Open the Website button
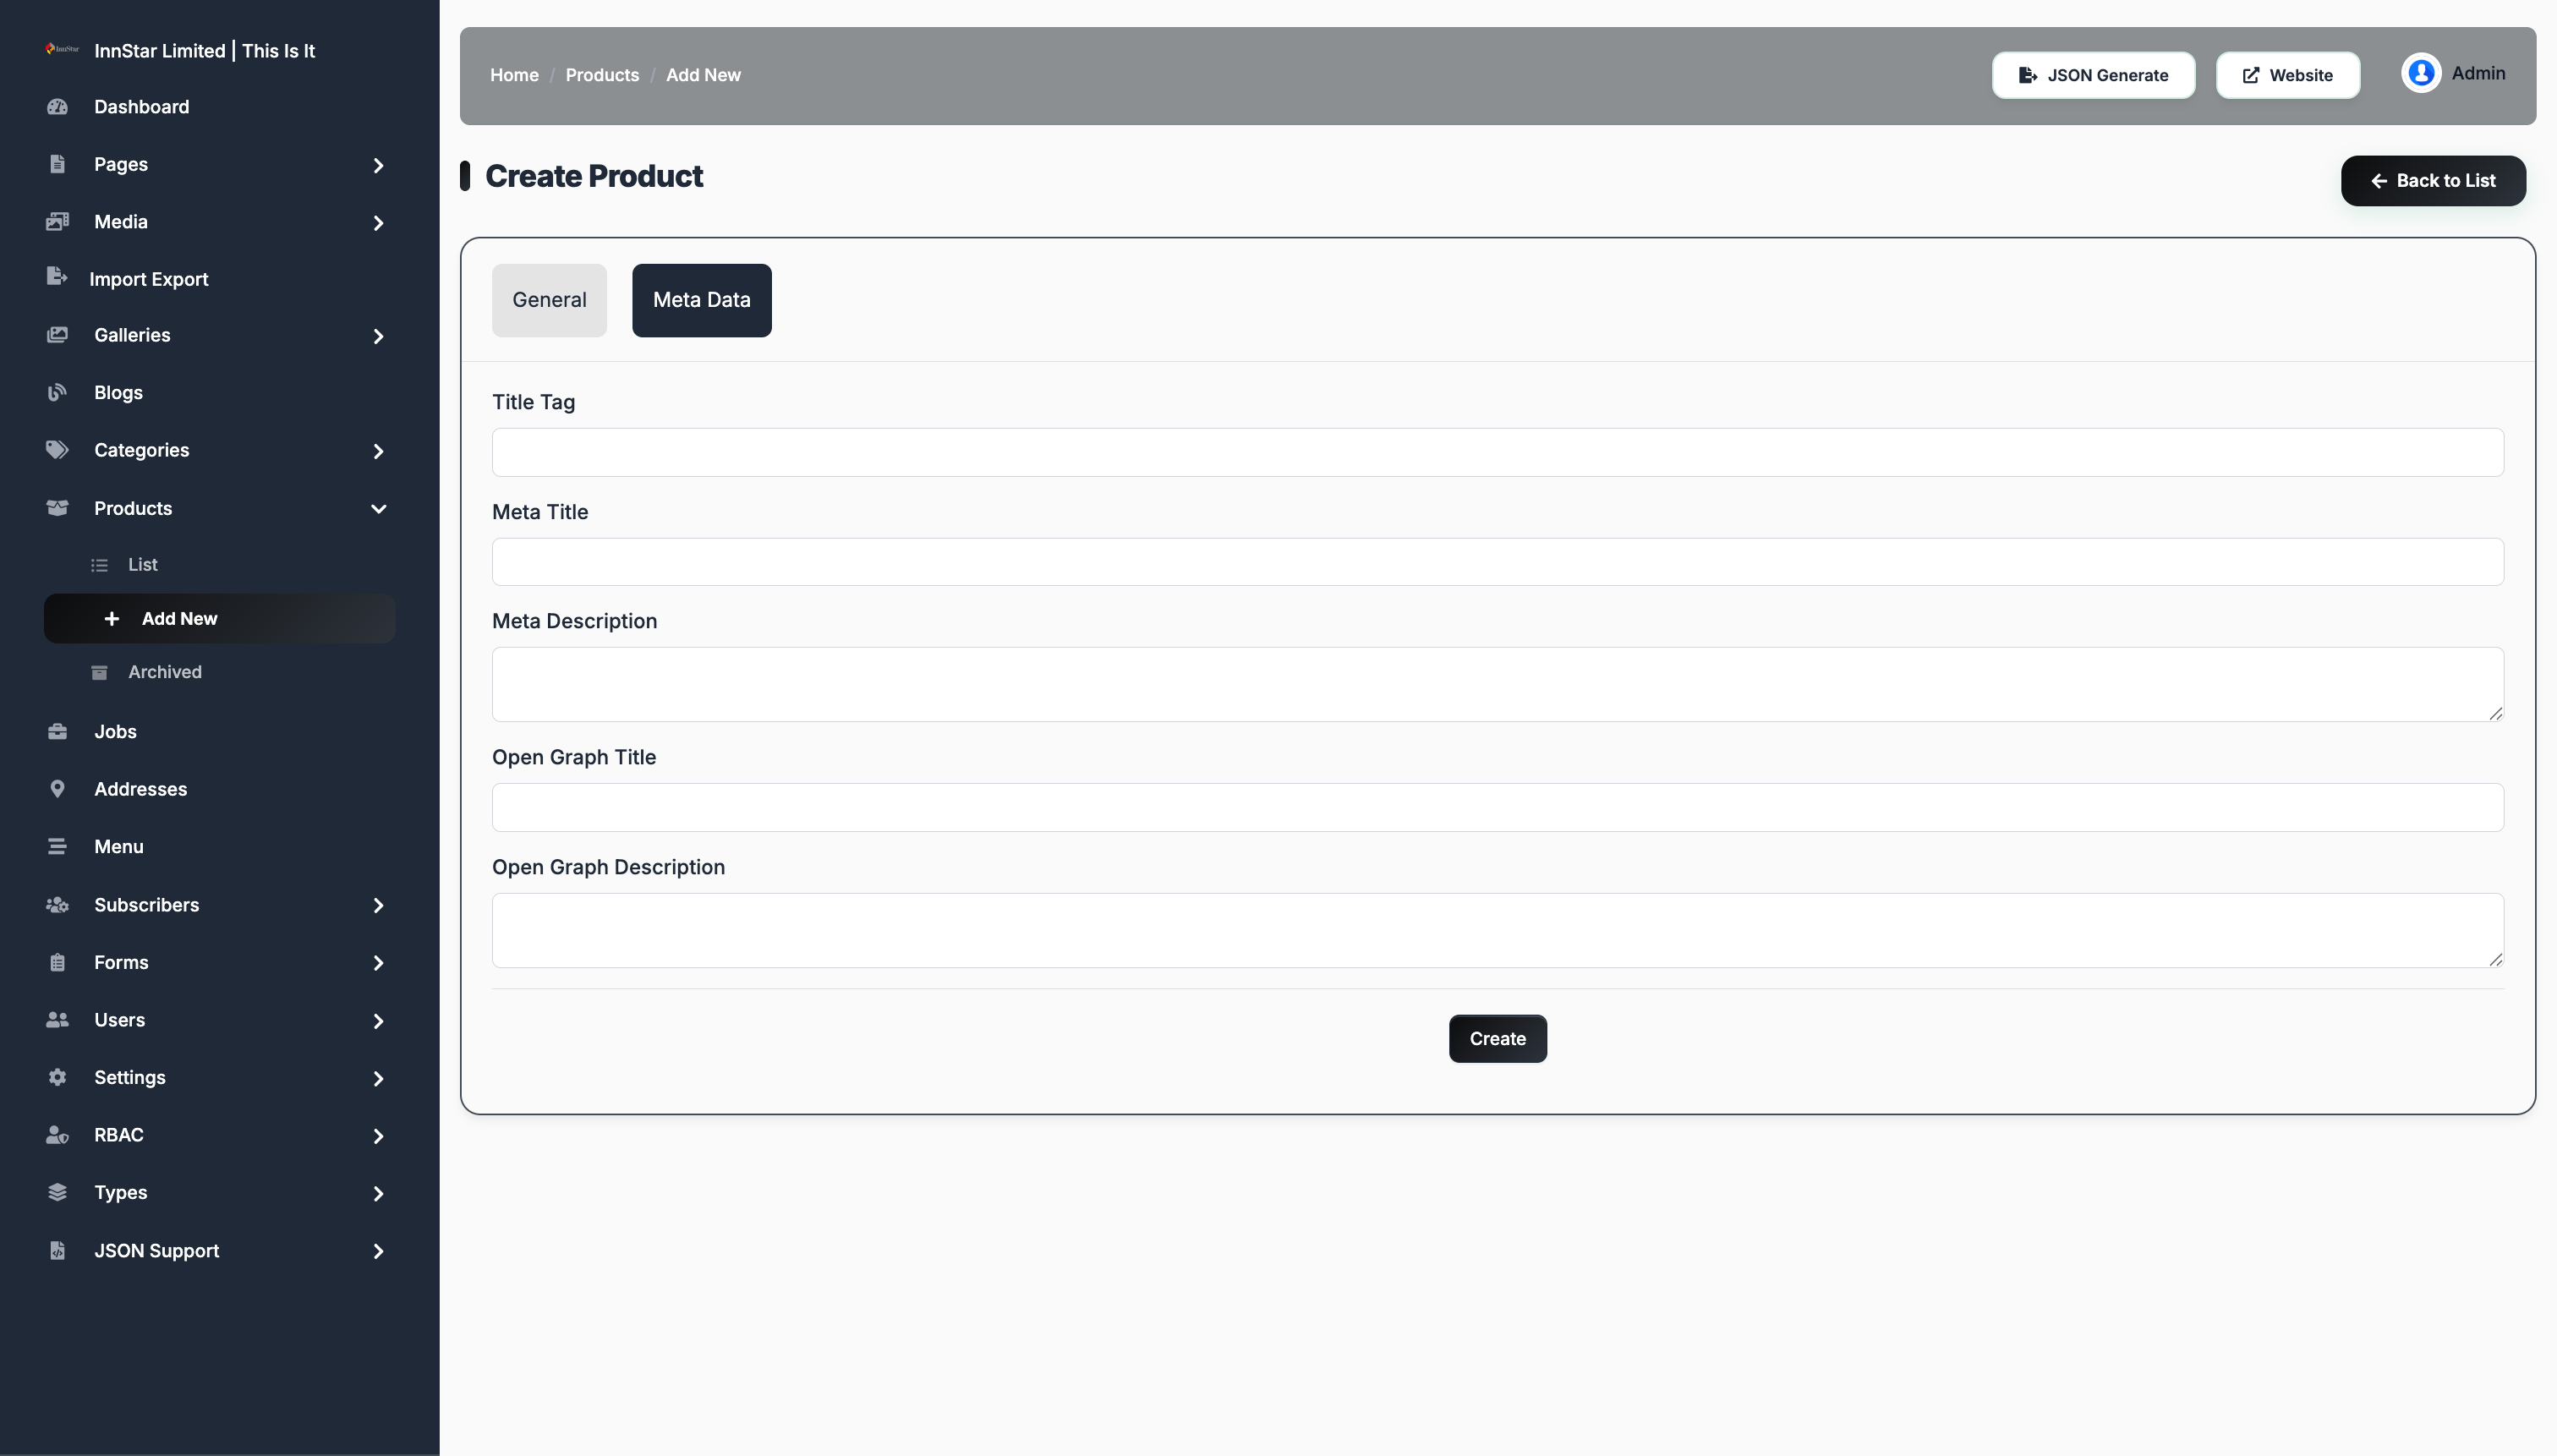The image size is (2557, 1456). coord(2287,75)
